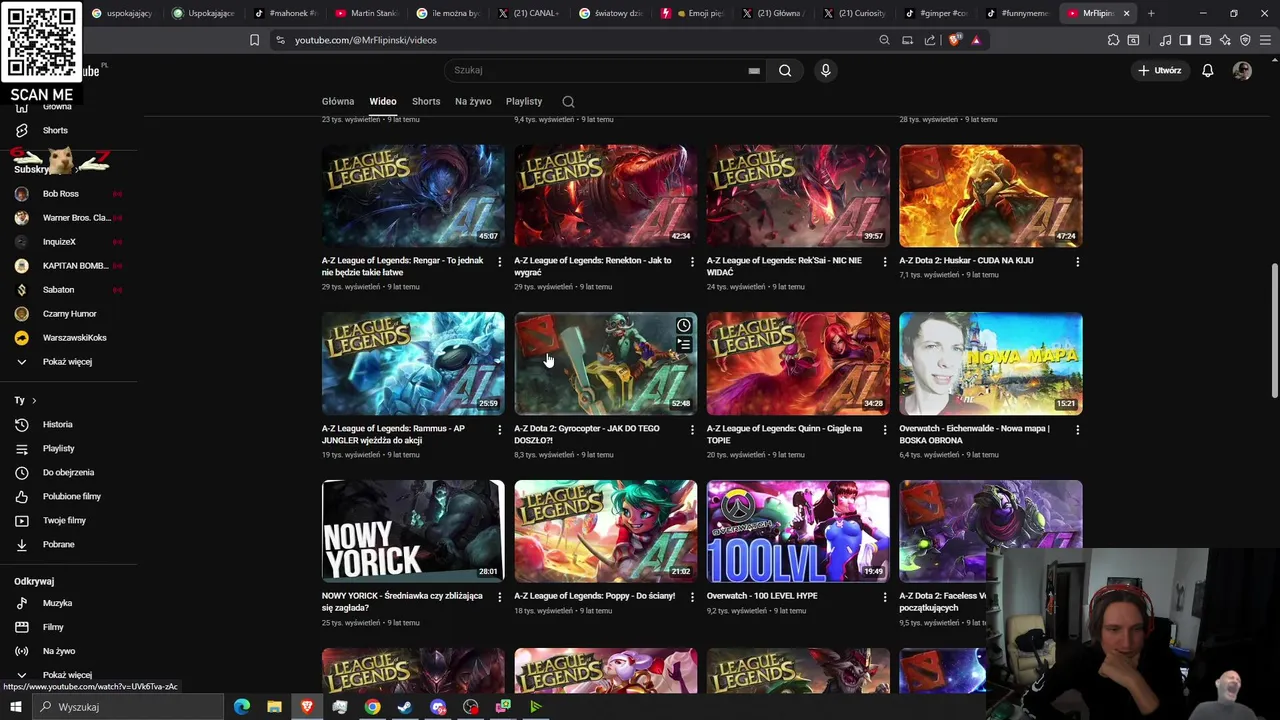
Task: Open Shorts in the sidebar
Action: click(x=55, y=130)
